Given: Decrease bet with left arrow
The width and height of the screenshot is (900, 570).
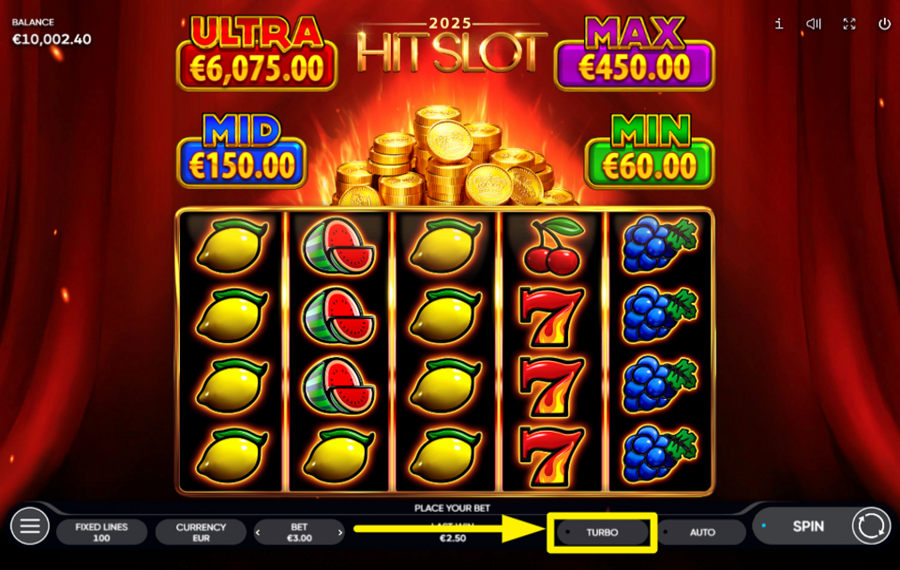Looking at the screenshot, I should click(258, 533).
